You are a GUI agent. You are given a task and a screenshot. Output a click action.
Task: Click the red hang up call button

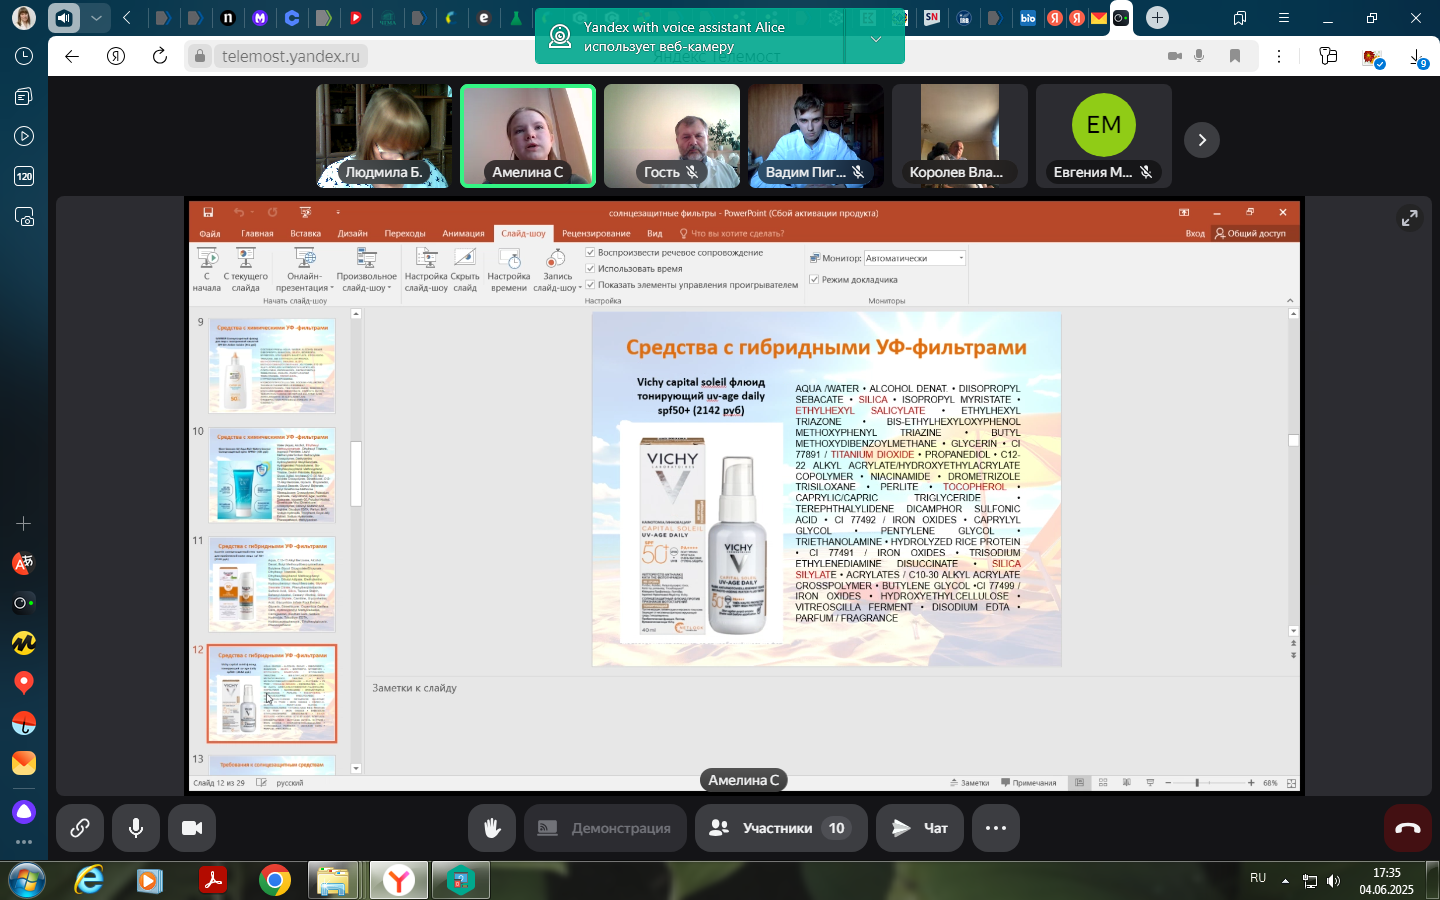1408,828
